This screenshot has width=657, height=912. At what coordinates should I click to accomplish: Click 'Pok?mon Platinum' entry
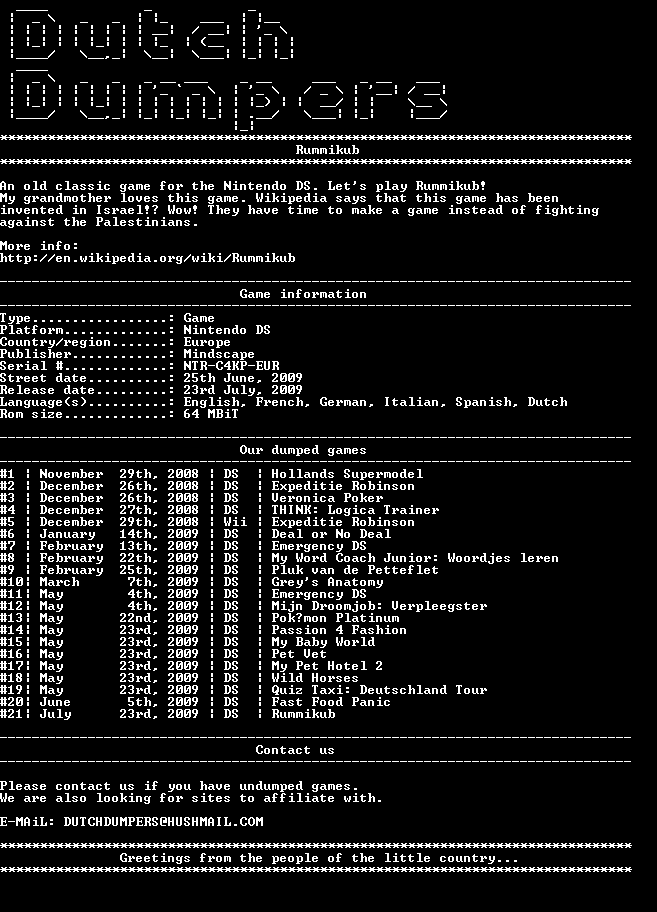335,618
